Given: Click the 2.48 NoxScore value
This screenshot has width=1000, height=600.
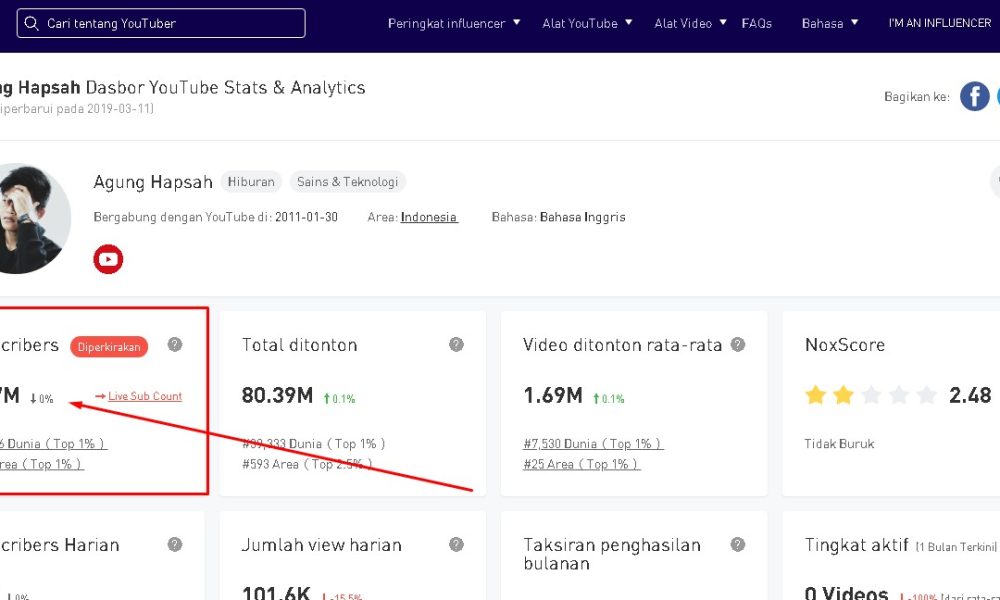Looking at the screenshot, I should click(x=970, y=395).
